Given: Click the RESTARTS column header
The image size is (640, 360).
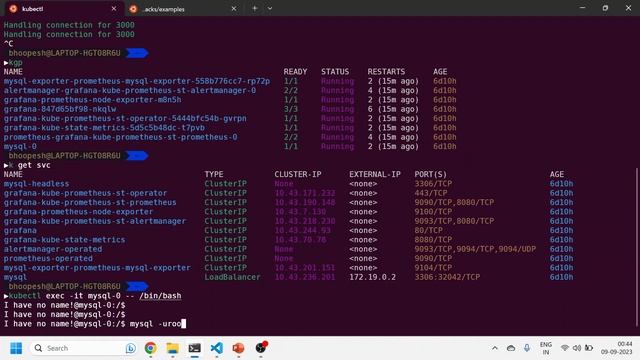Looking at the screenshot, I should click(x=386, y=72).
